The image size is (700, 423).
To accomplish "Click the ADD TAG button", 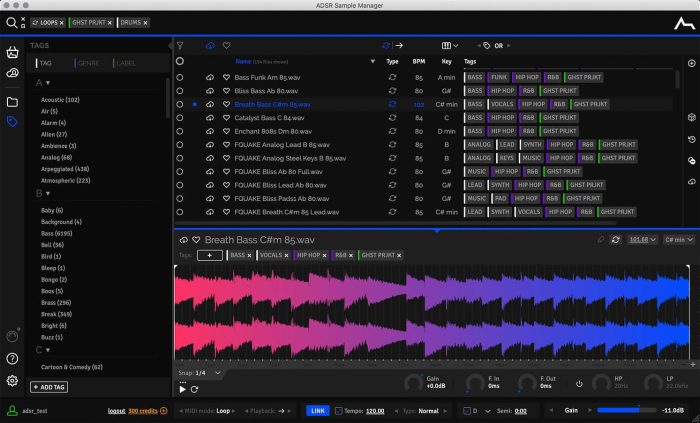I will click(49, 387).
